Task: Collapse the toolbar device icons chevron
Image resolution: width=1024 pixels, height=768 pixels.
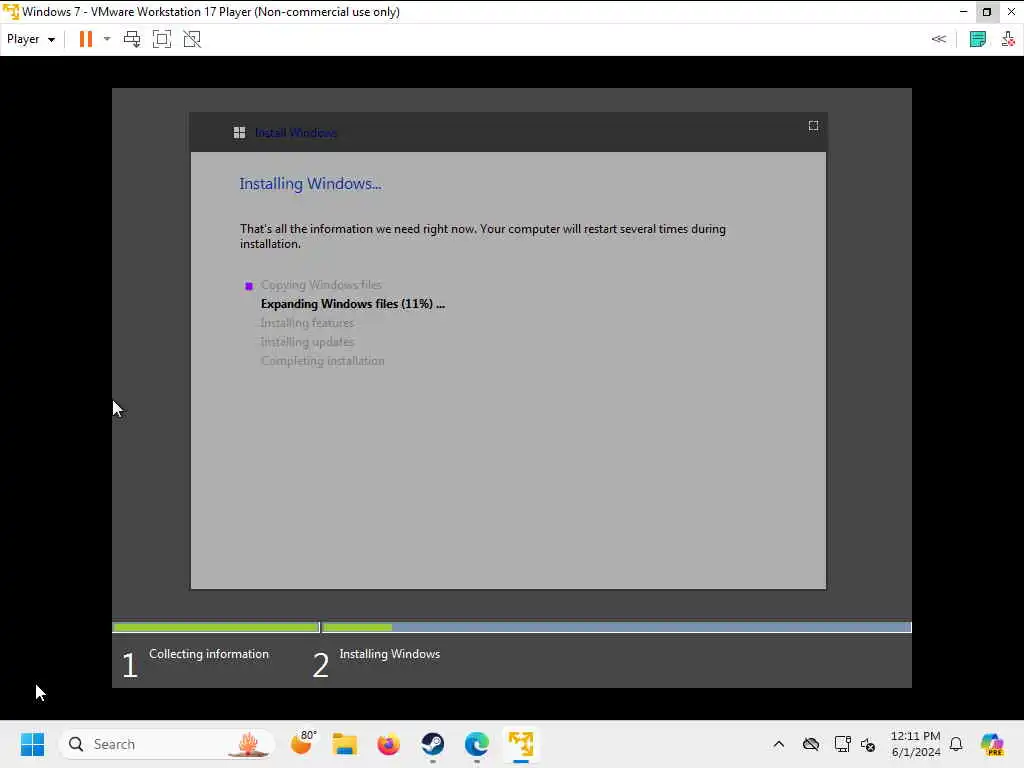Action: [938, 39]
